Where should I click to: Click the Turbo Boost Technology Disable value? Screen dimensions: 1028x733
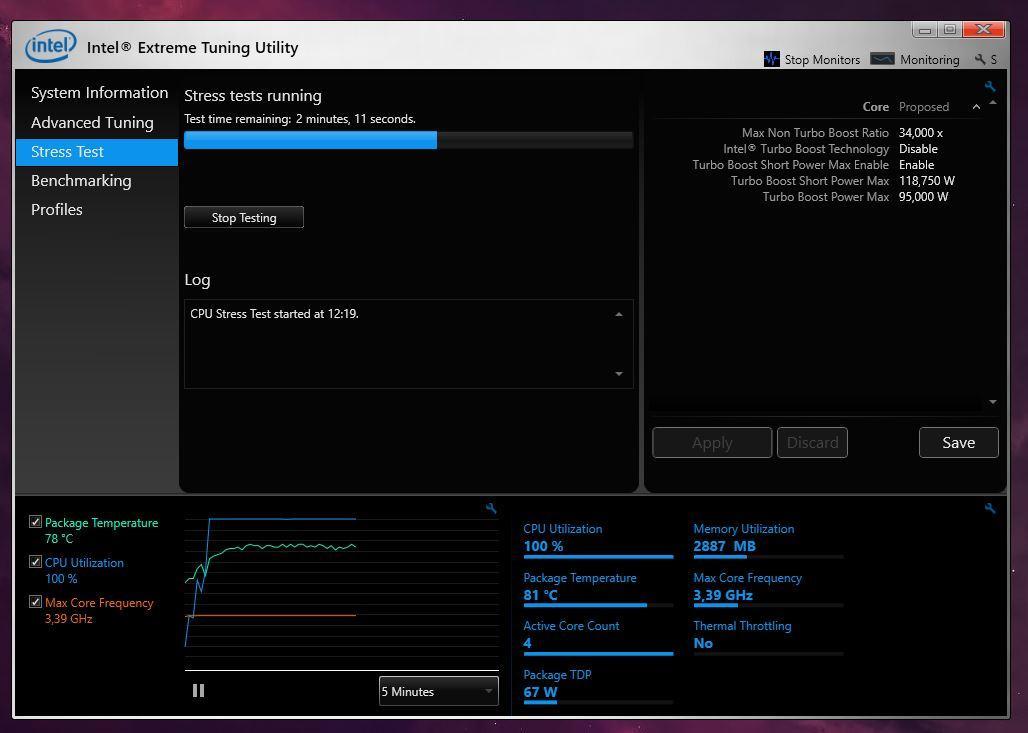[918, 149]
